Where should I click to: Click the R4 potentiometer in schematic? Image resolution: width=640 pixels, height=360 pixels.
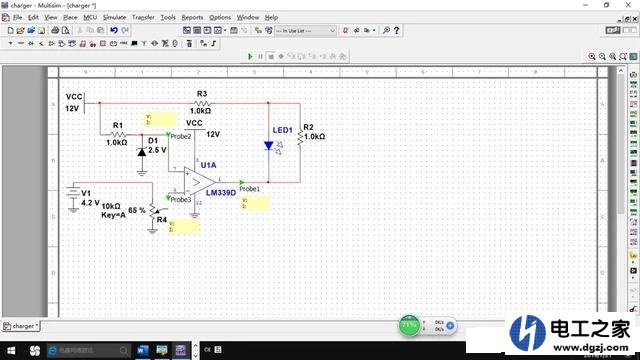(x=153, y=213)
